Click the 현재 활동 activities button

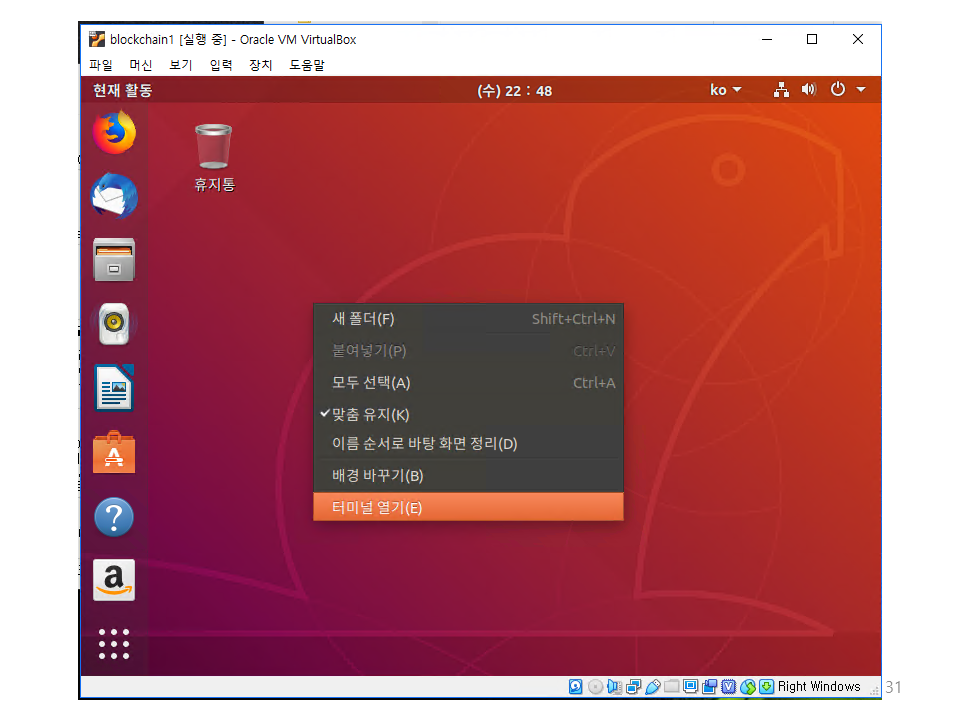122,91
